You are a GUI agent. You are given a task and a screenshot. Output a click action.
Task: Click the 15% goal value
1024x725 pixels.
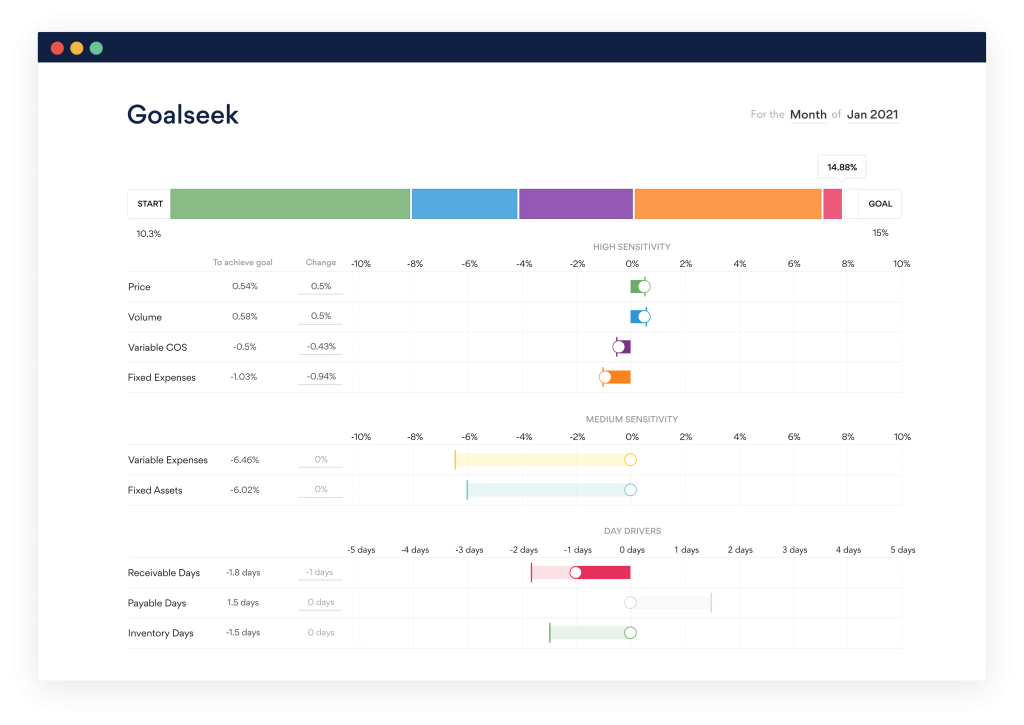click(880, 233)
